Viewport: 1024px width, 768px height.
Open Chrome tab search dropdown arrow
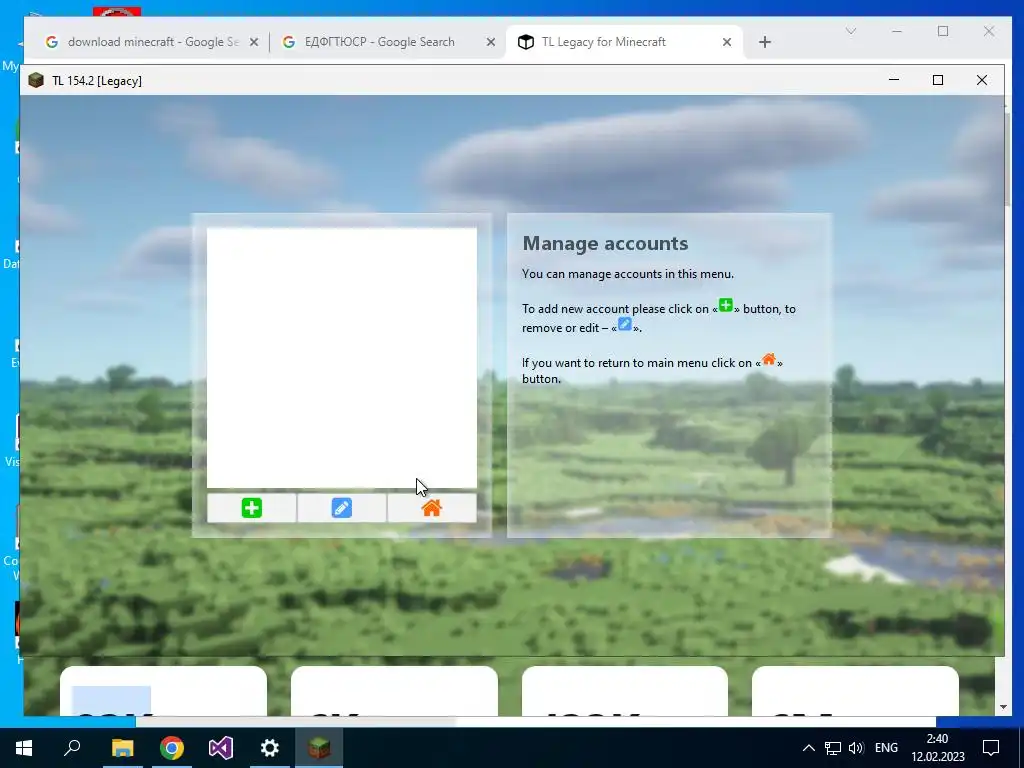click(850, 31)
